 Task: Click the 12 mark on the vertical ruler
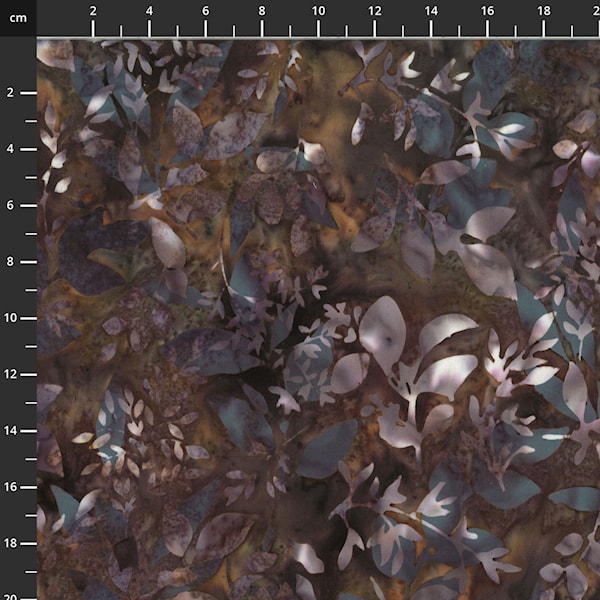pos(10,374)
